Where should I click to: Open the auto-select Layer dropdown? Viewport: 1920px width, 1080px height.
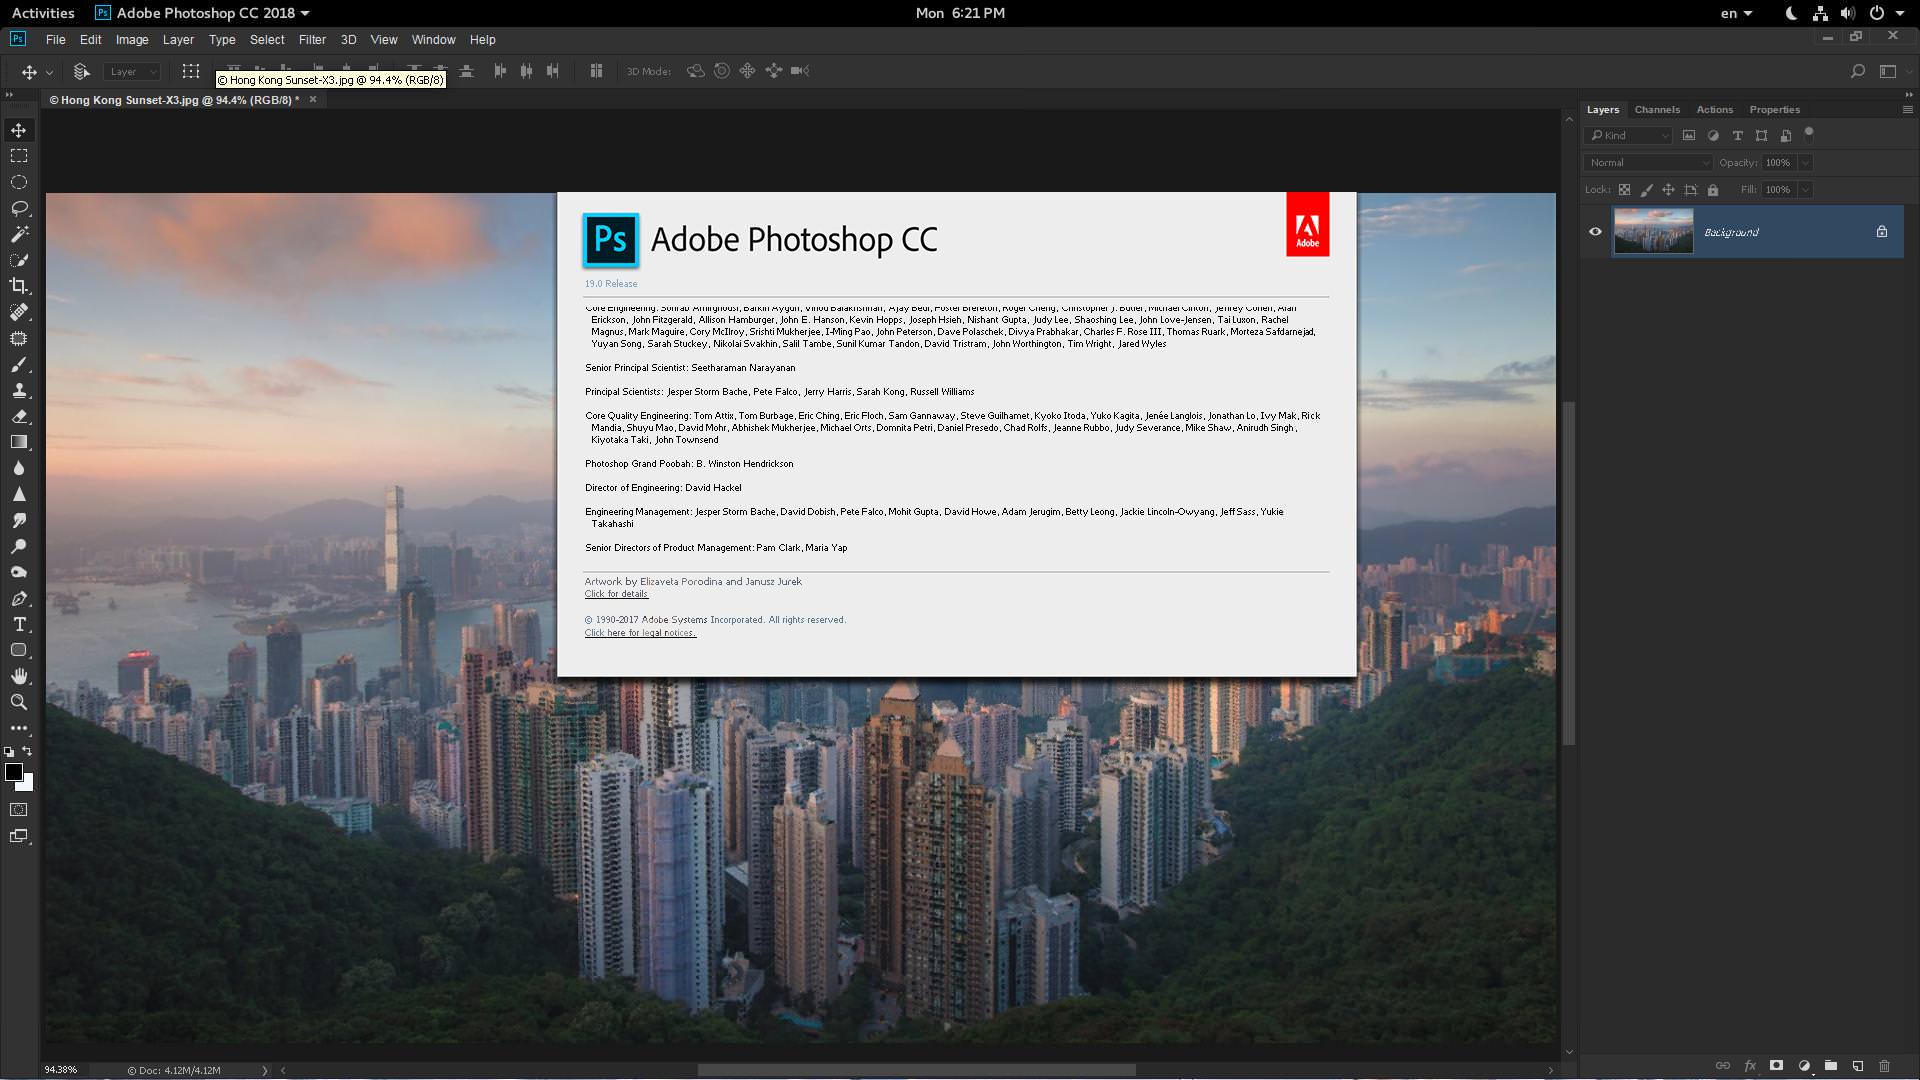[x=132, y=71]
